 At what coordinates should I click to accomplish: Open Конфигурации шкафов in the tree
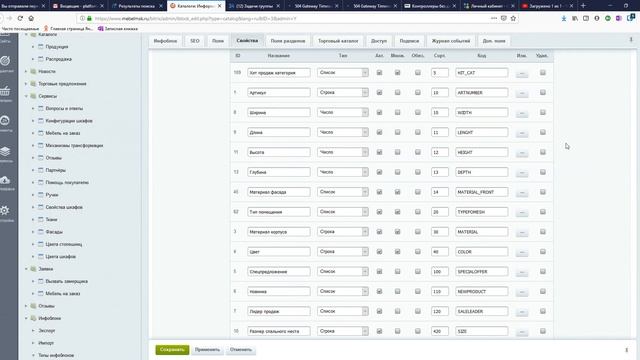pos(69,121)
